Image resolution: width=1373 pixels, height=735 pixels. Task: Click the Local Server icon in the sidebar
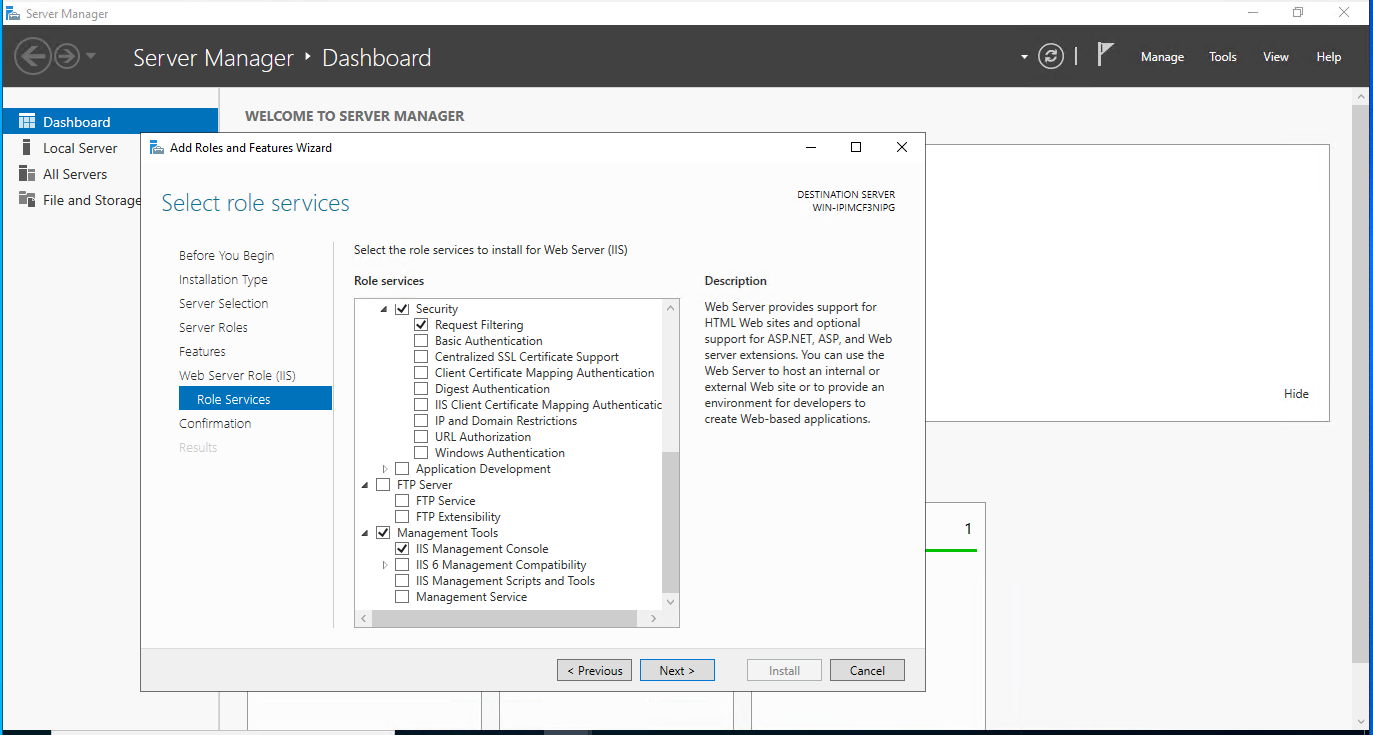(x=27, y=147)
